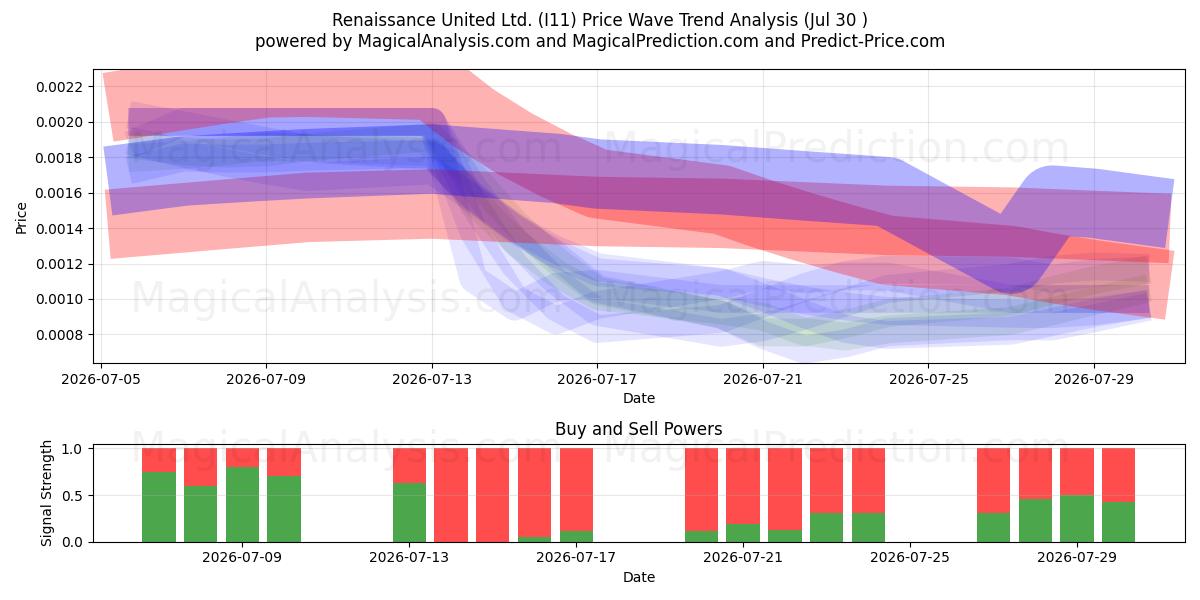
Task: Click the red sell segment of the 2026-07-21 bar
Action: [743, 486]
